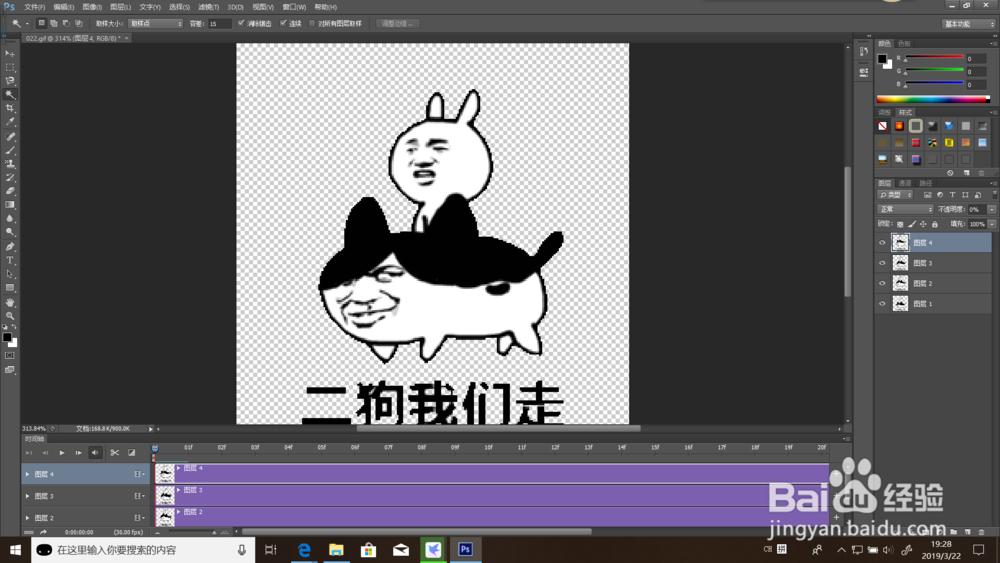This screenshot has height=563, width=1000.
Task: Click the render video arrow icon
Action: click(x=43, y=532)
